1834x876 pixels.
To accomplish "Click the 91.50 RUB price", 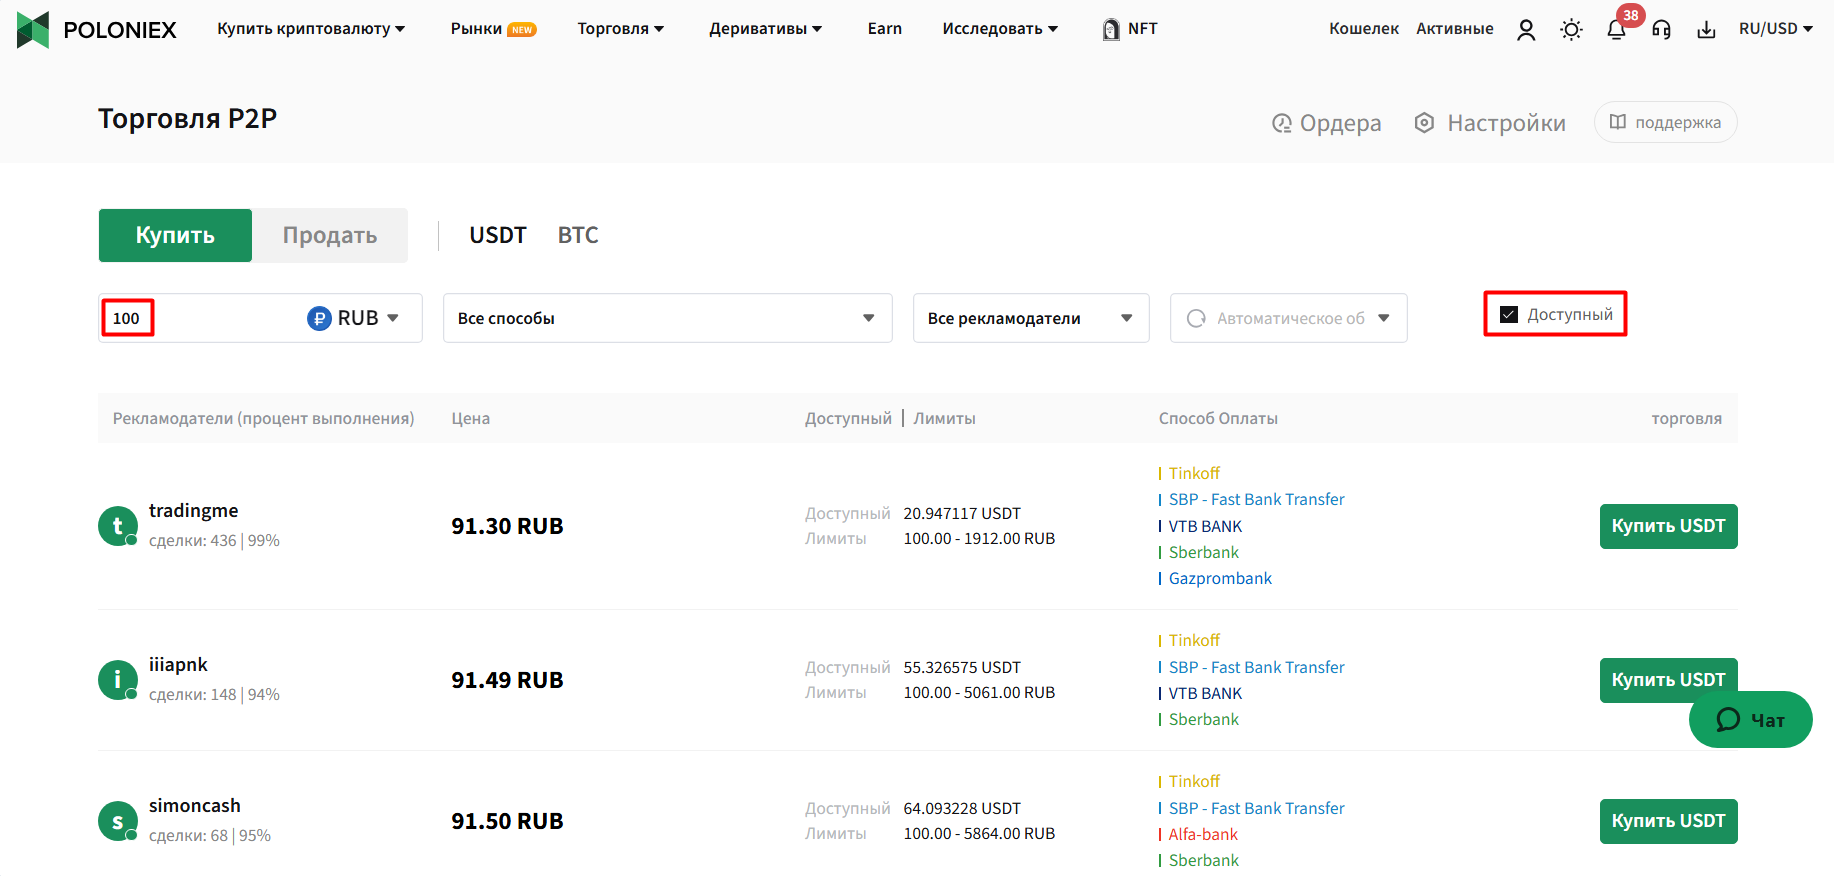I will click(507, 821).
